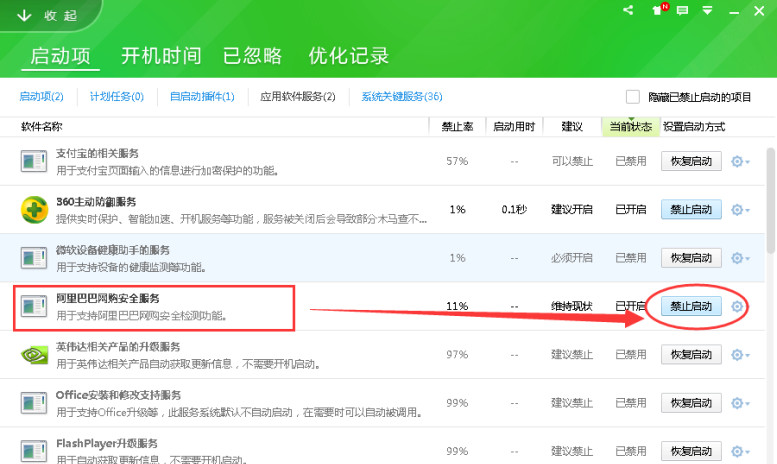
Task: Click the Office安装和修改支持服务 program icon
Action: pyautogui.click(x=34, y=403)
